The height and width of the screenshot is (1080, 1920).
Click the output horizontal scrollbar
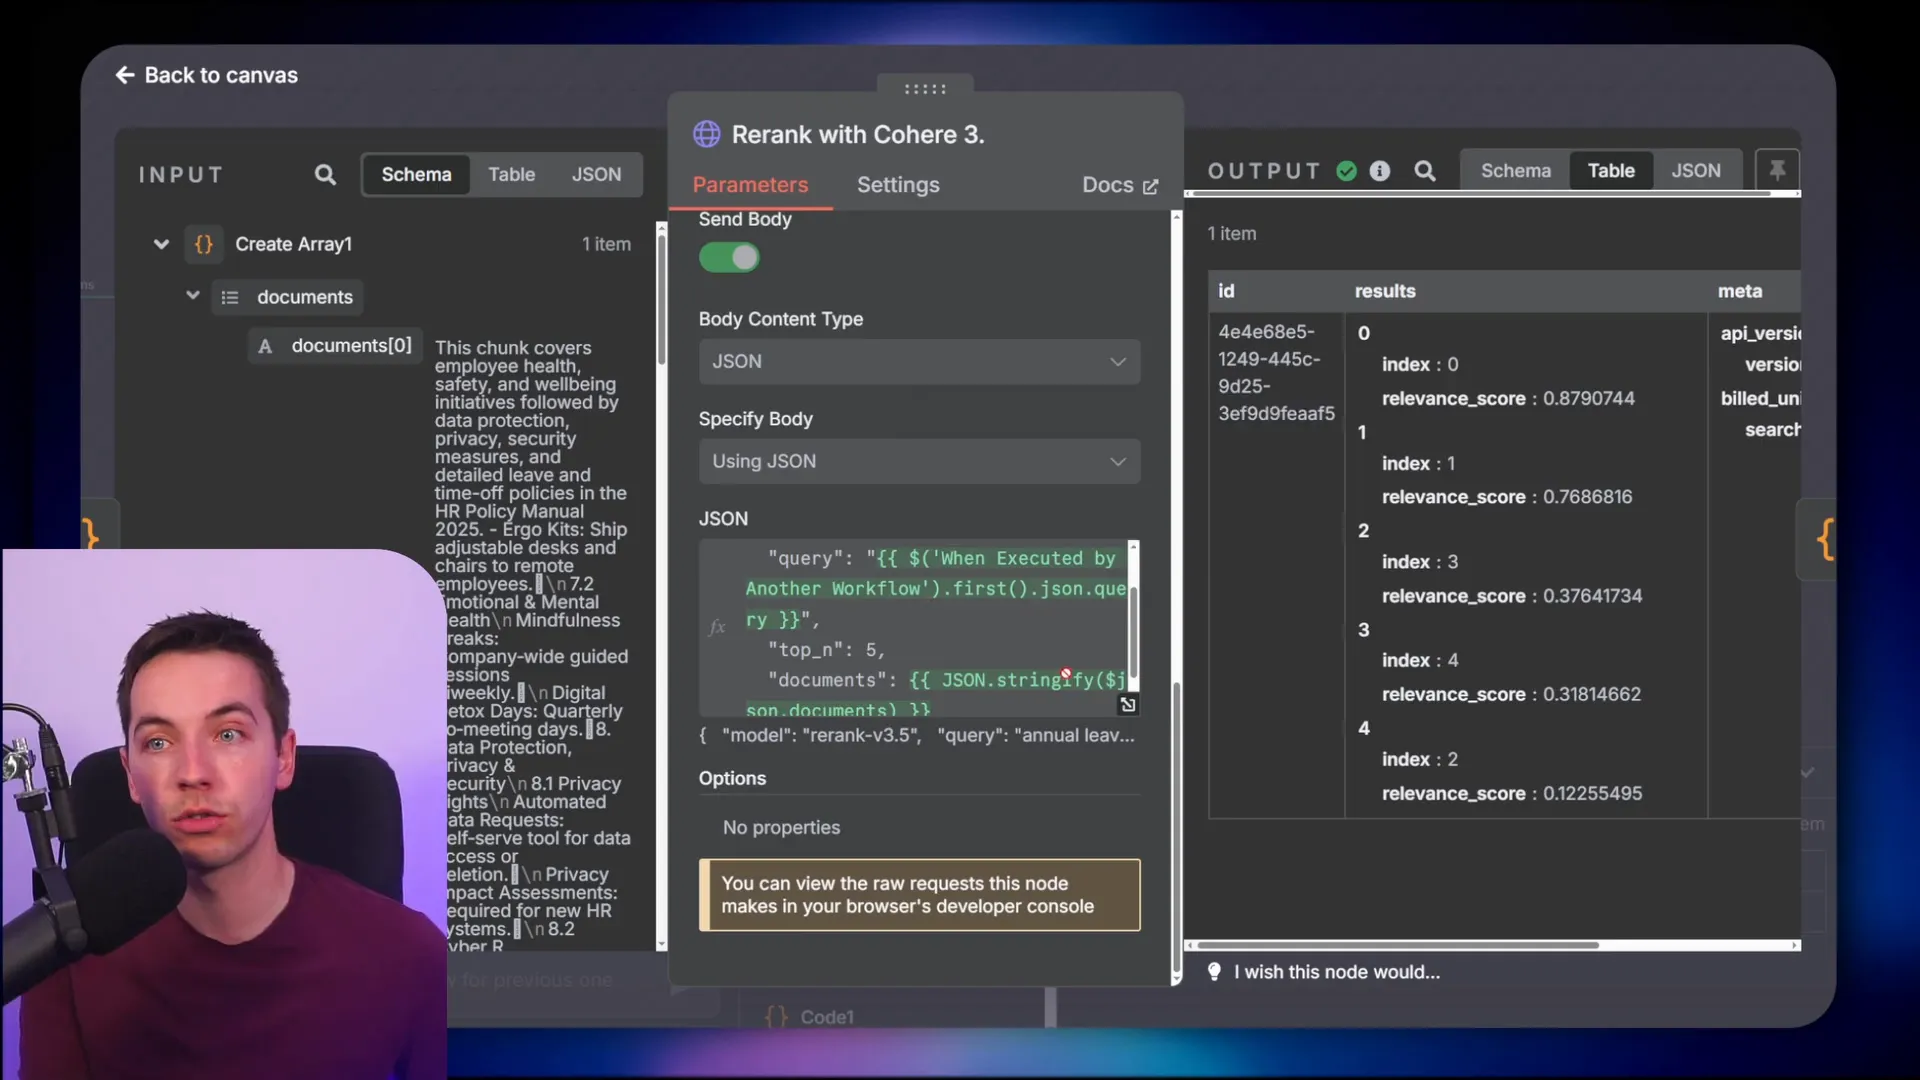1397,945
